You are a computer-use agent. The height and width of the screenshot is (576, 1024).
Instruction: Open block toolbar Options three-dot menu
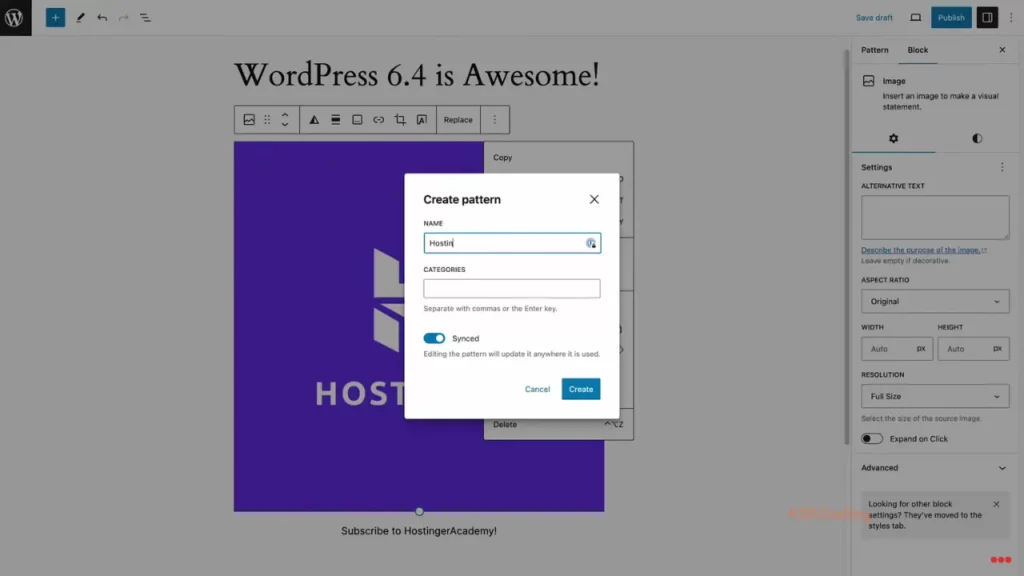[x=494, y=120]
